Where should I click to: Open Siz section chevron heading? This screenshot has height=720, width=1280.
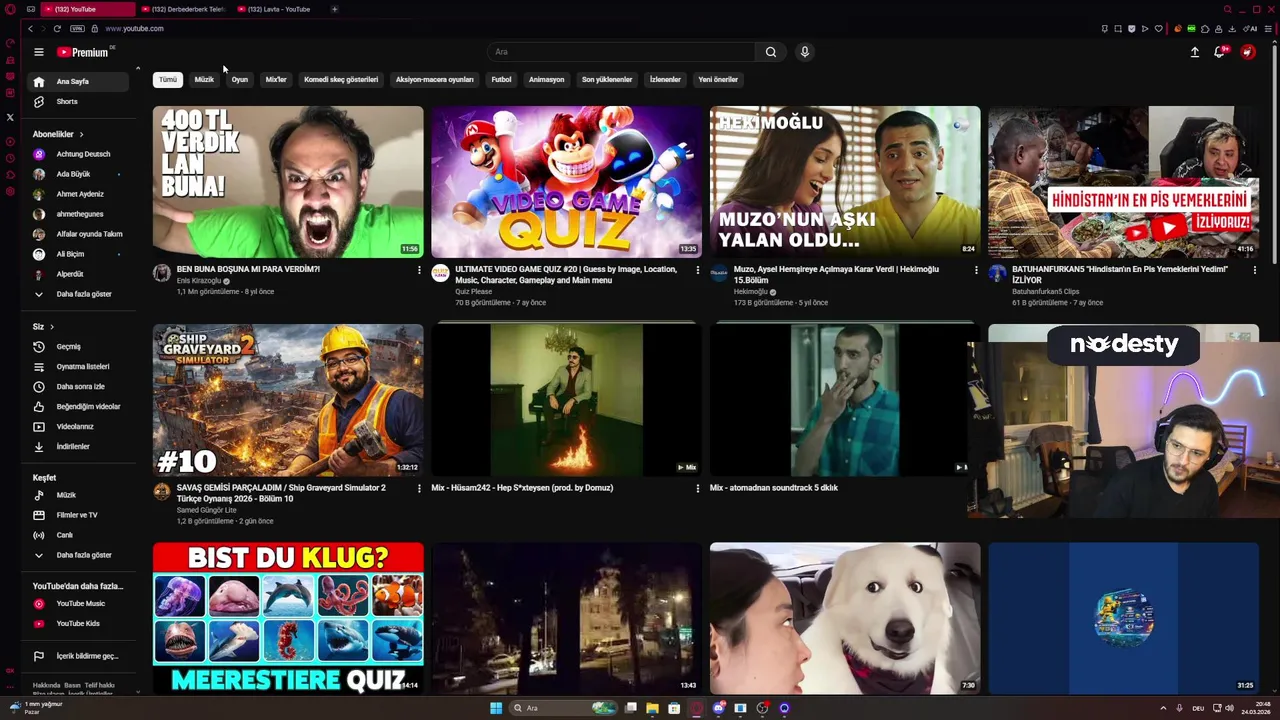[x=43, y=327]
